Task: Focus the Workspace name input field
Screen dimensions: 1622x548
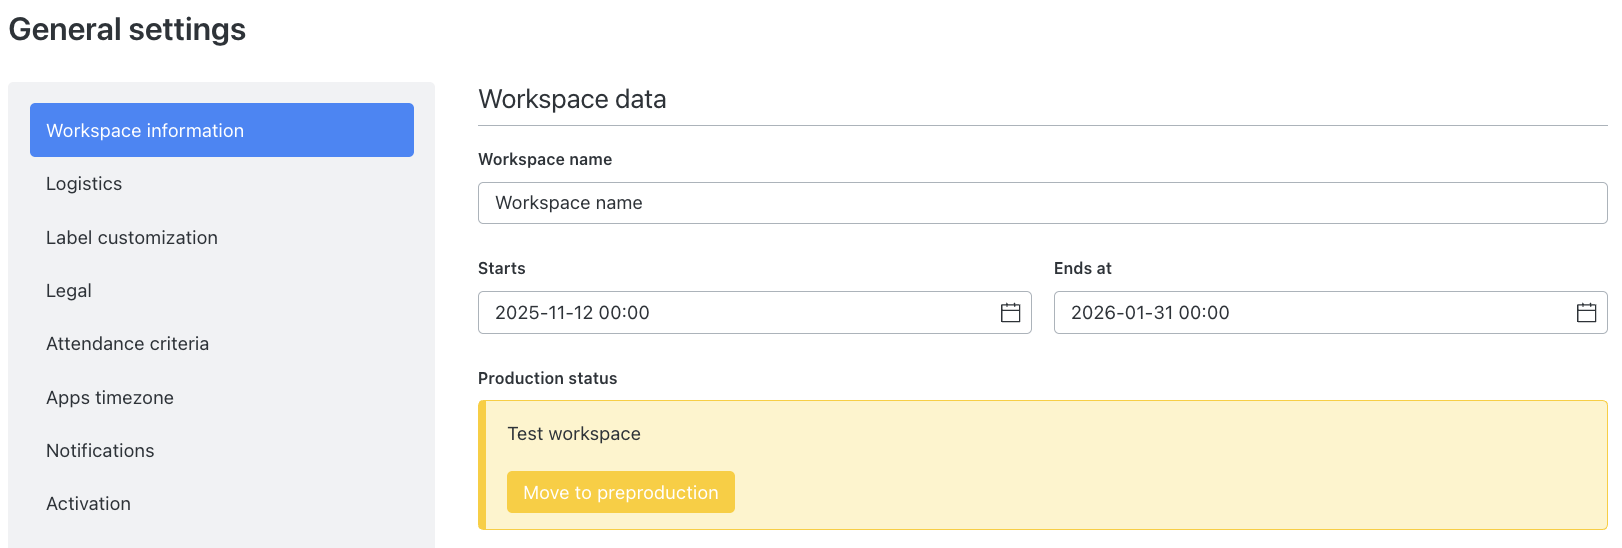Action: (1042, 203)
